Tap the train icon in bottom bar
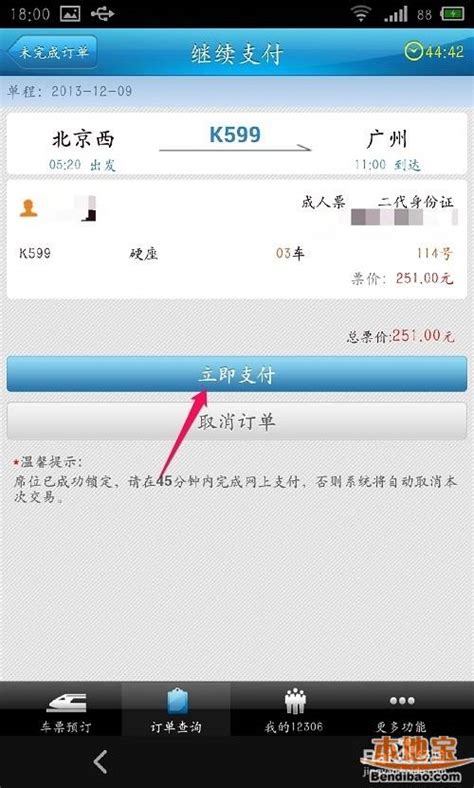The width and height of the screenshot is (474, 788). coord(66,702)
